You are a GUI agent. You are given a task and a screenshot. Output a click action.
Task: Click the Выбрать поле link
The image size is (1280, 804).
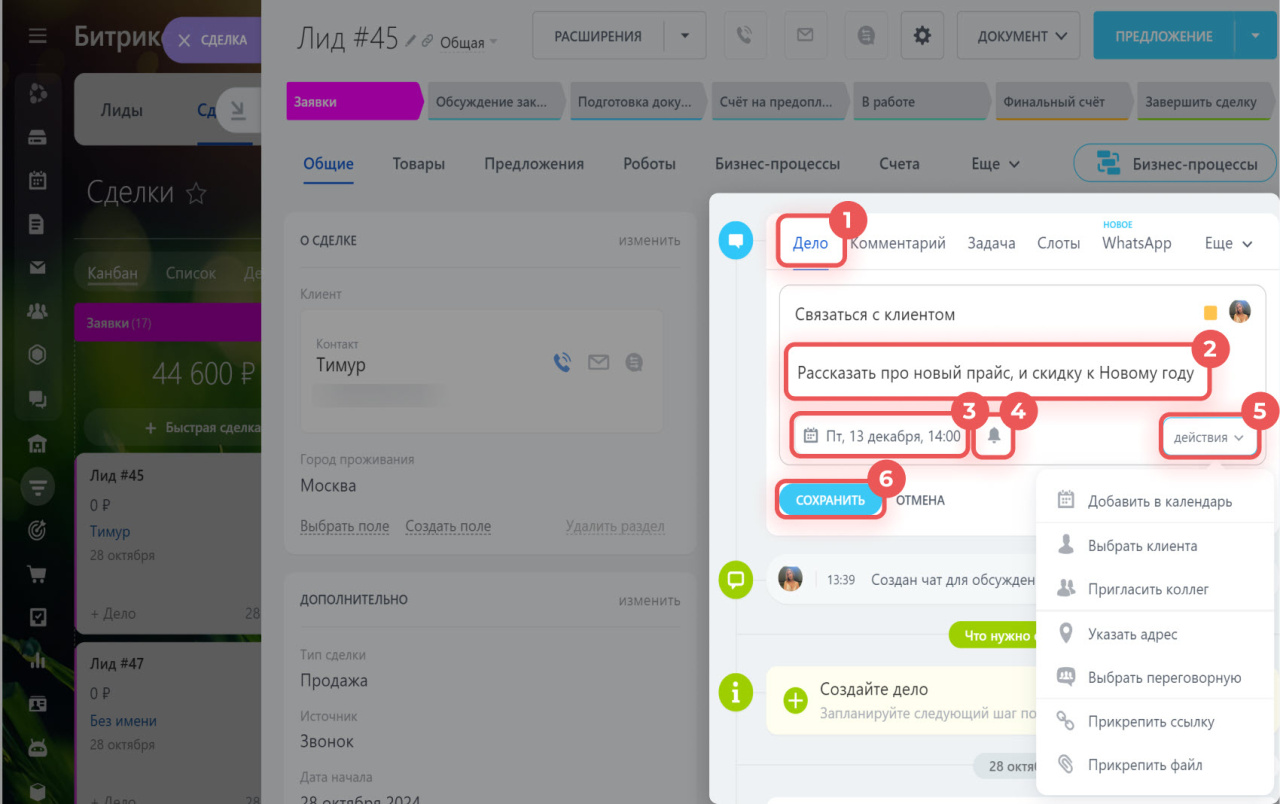point(345,526)
